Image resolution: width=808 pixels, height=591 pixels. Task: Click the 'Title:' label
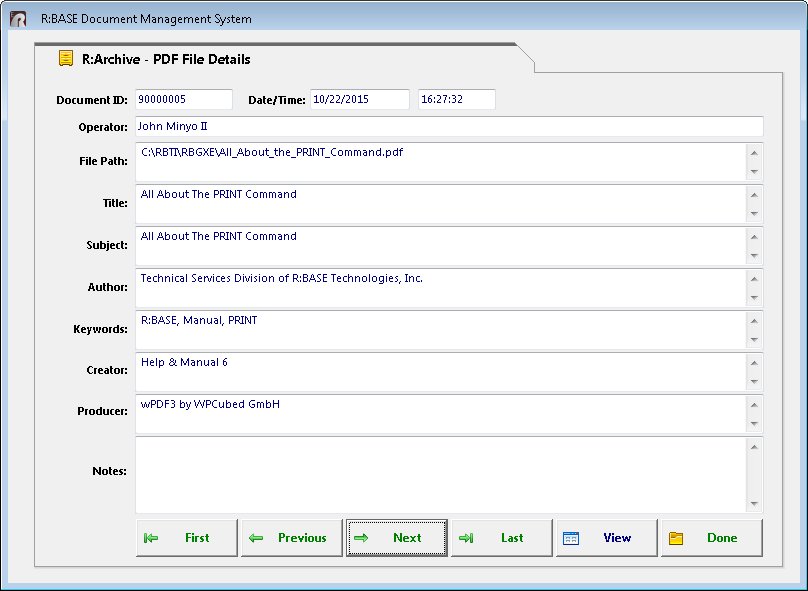[x=115, y=203]
